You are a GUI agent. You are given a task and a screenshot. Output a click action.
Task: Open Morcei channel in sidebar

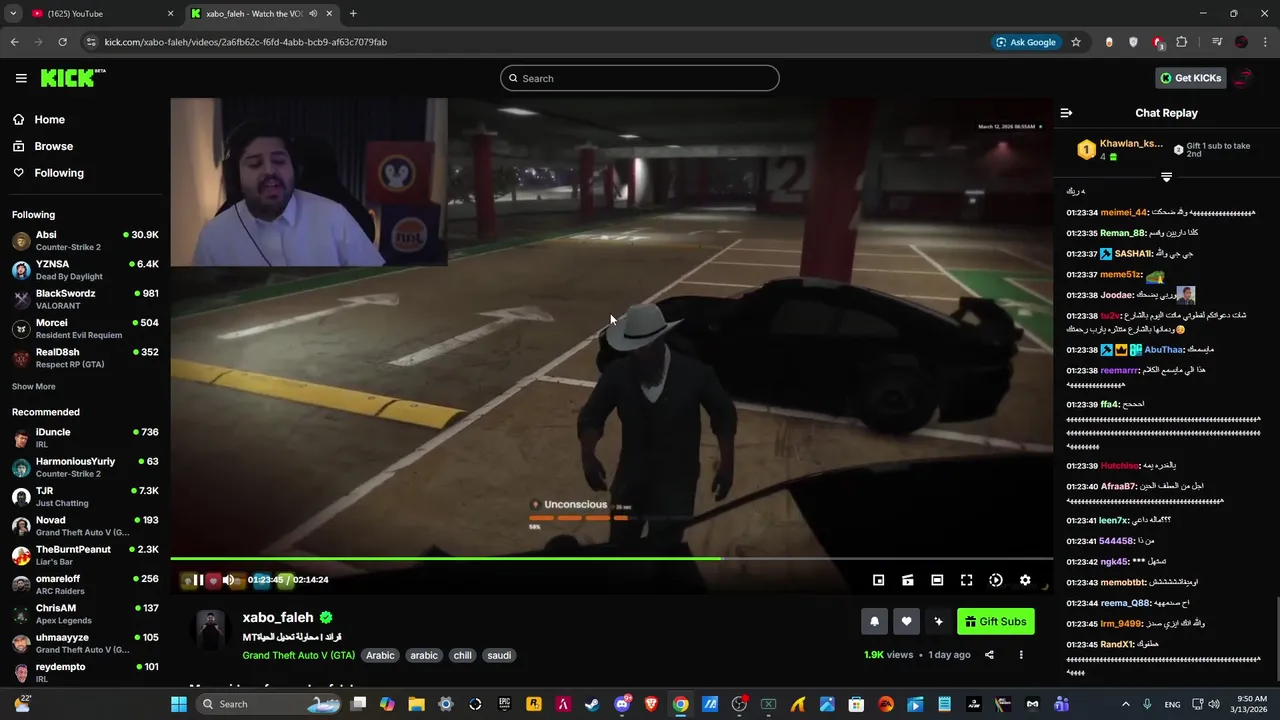tap(85, 328)
